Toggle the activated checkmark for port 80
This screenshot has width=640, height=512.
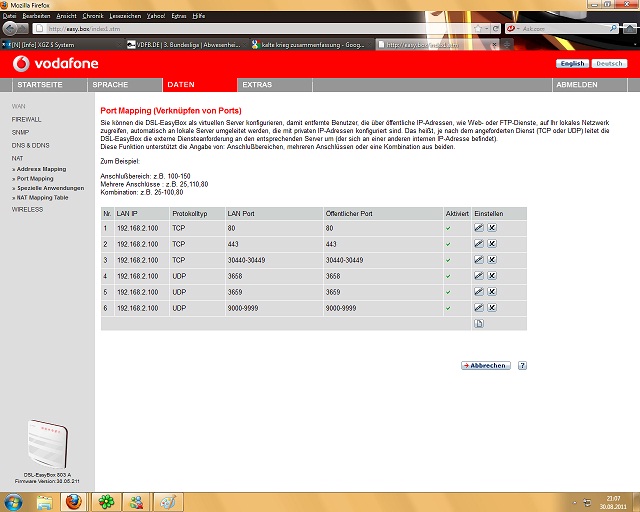(x=448, y=228)
